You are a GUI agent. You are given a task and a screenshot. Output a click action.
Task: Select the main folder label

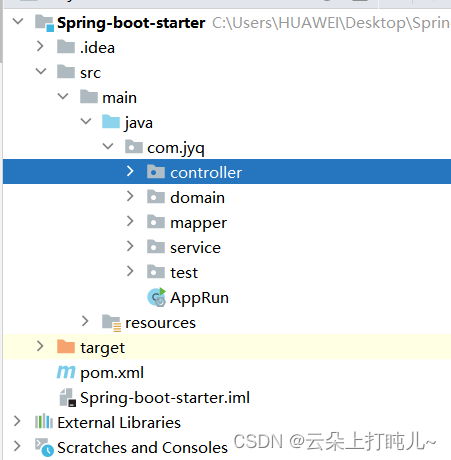click(x=119, y=98)
